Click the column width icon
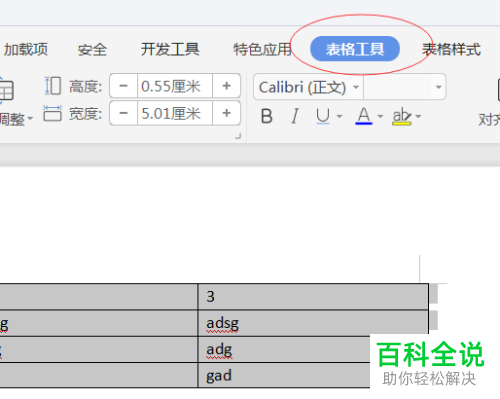Image resolution: width=500 pixels, height=399 pixels. pyautogui.click(x=53, y=113)
